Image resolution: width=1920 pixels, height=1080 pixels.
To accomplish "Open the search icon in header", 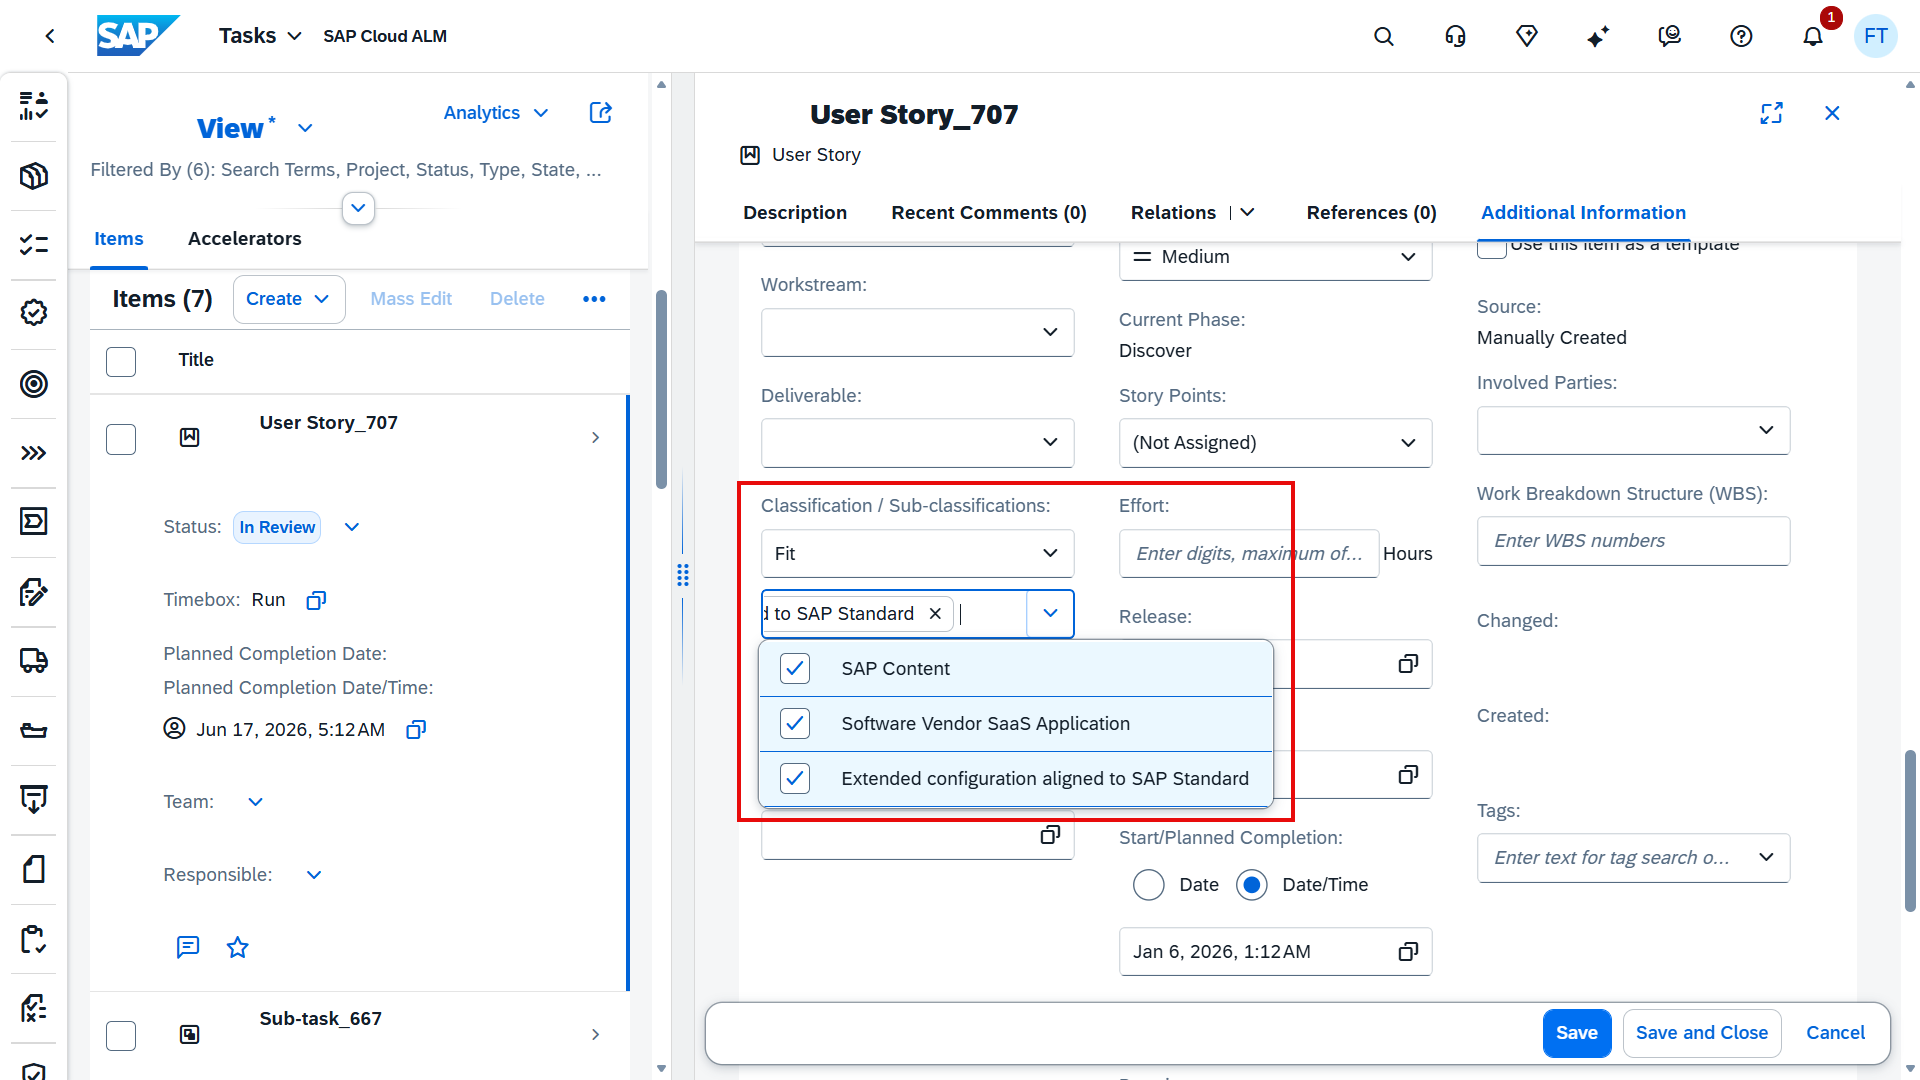I will point(1384,36).
